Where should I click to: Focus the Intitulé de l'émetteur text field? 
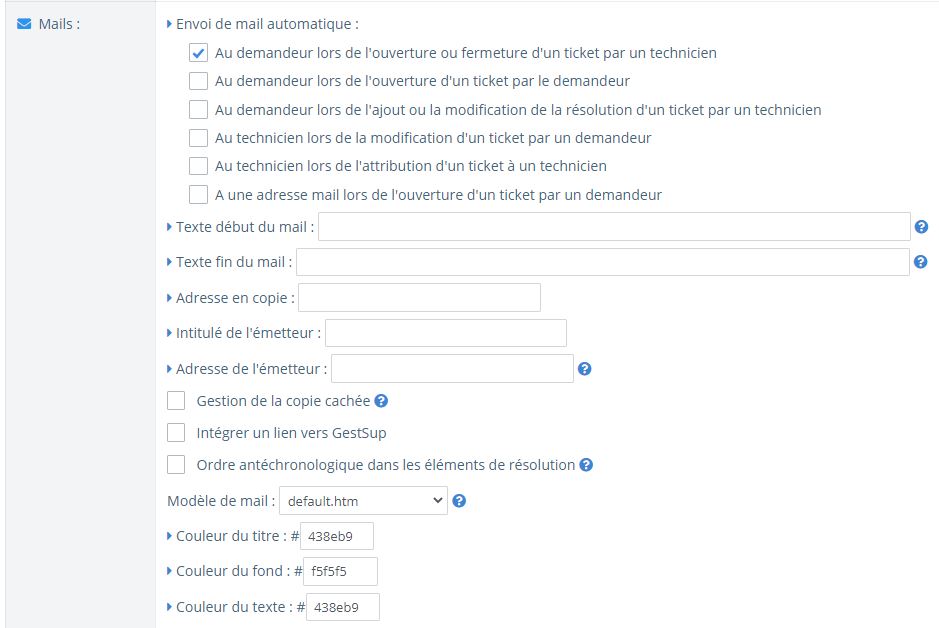[446, 333]
